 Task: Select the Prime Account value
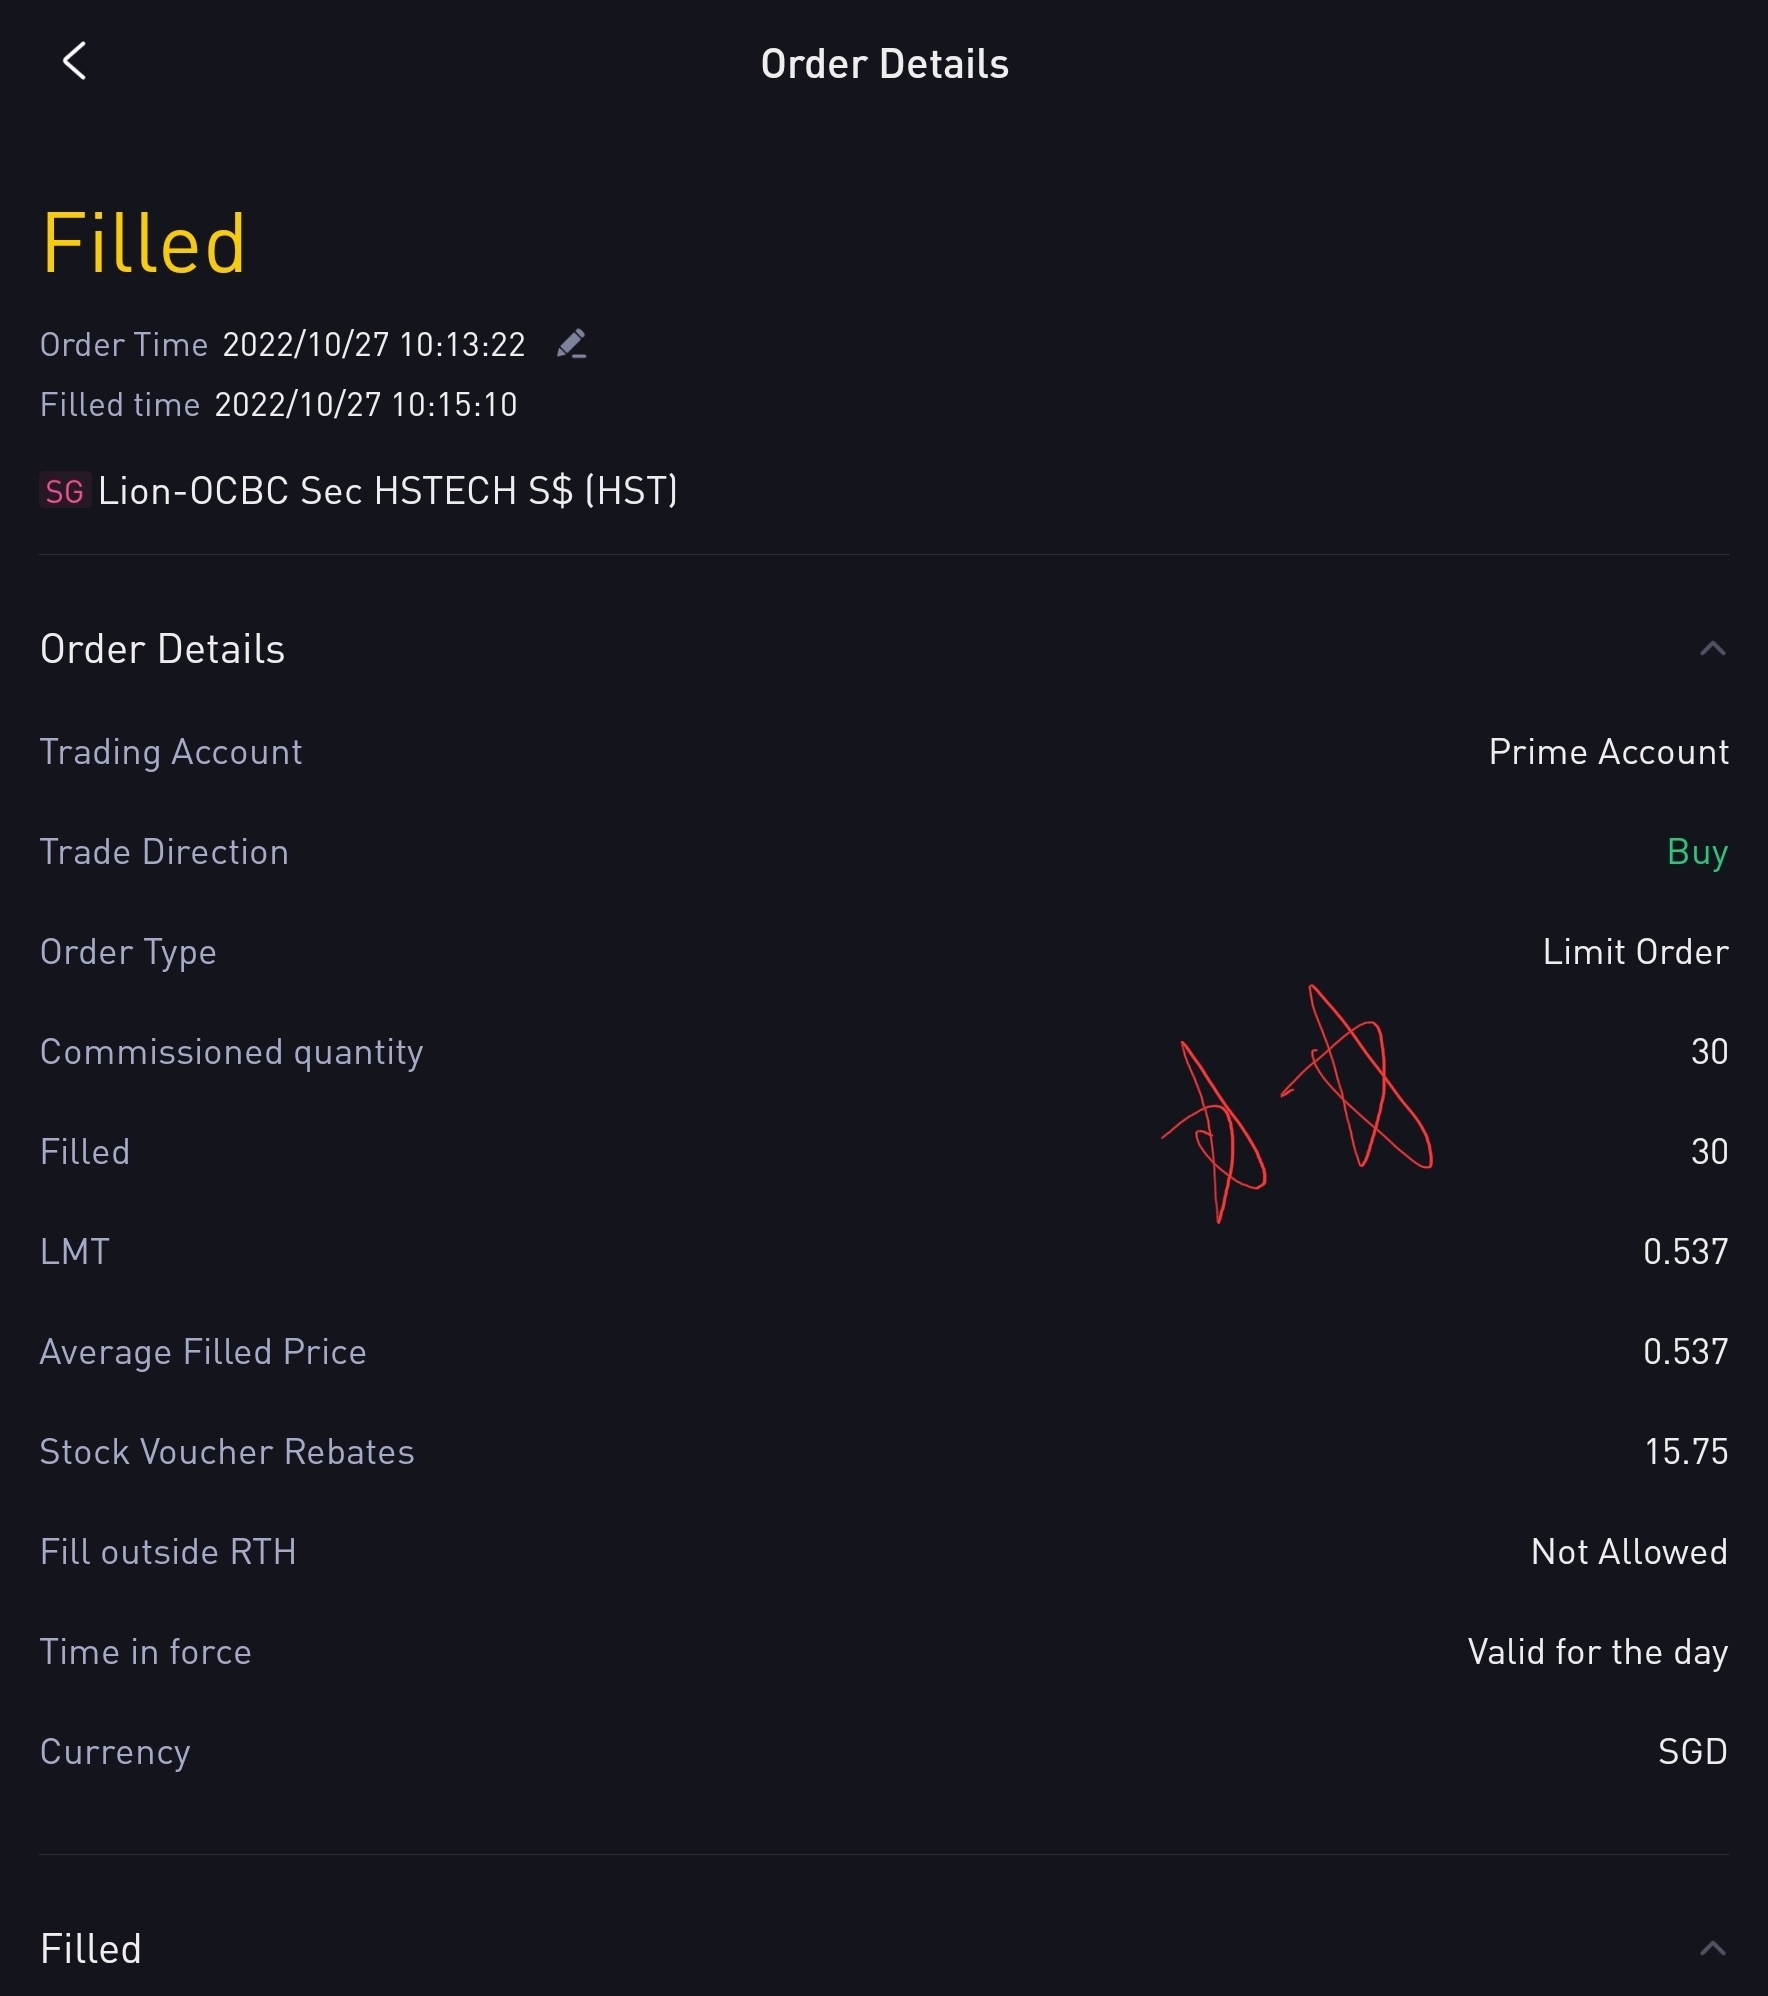1608,752
